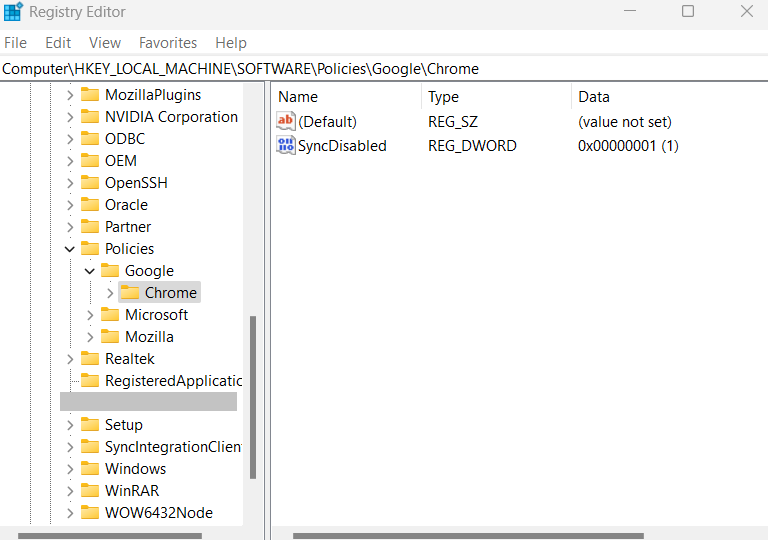Screen dimensions: 768x540
Task: Select the OpenSSH folder icon
Action: click(90, 182)
